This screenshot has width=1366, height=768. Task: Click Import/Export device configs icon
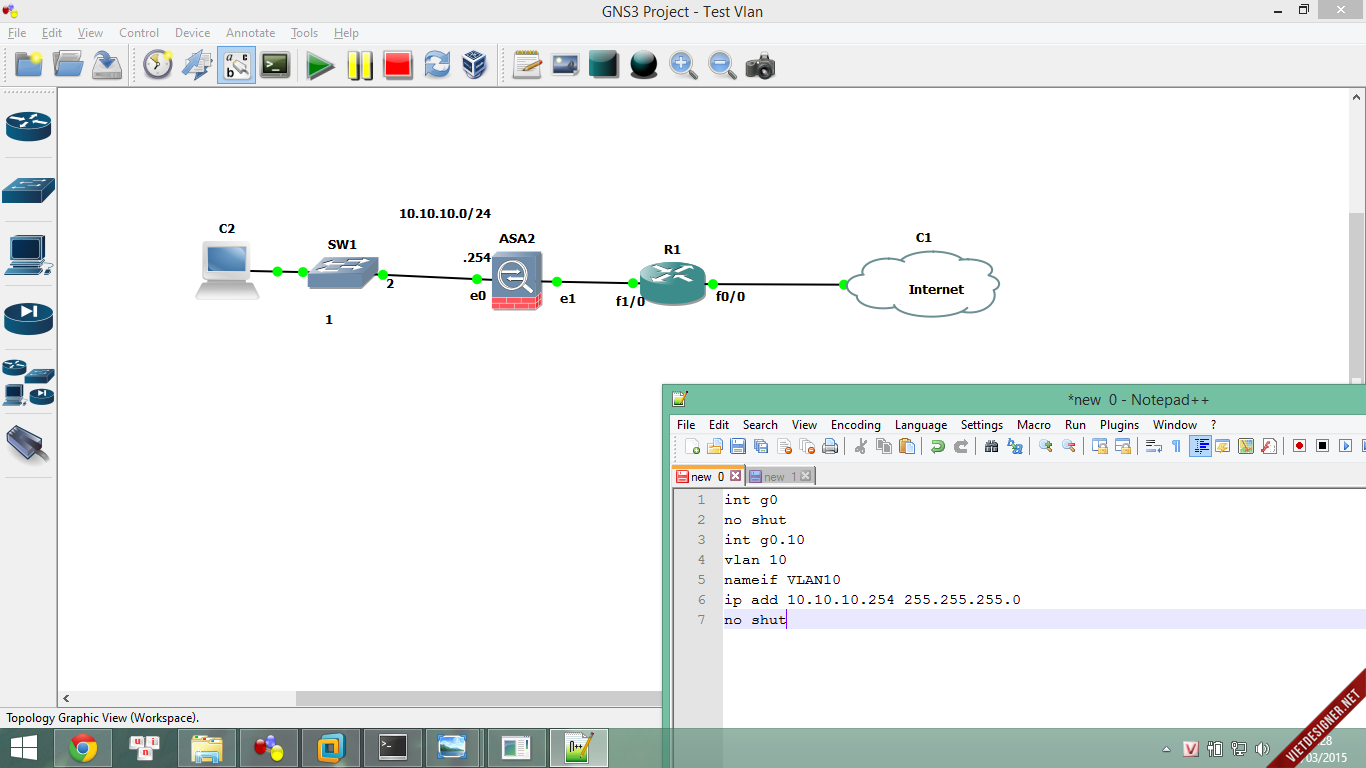tap(197, 66)
